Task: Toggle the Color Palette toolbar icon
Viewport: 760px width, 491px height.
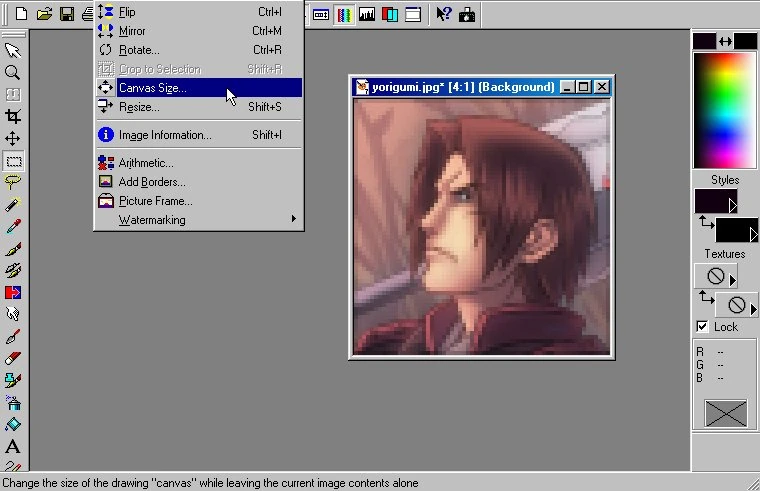Action: click(x=344, y=15)
